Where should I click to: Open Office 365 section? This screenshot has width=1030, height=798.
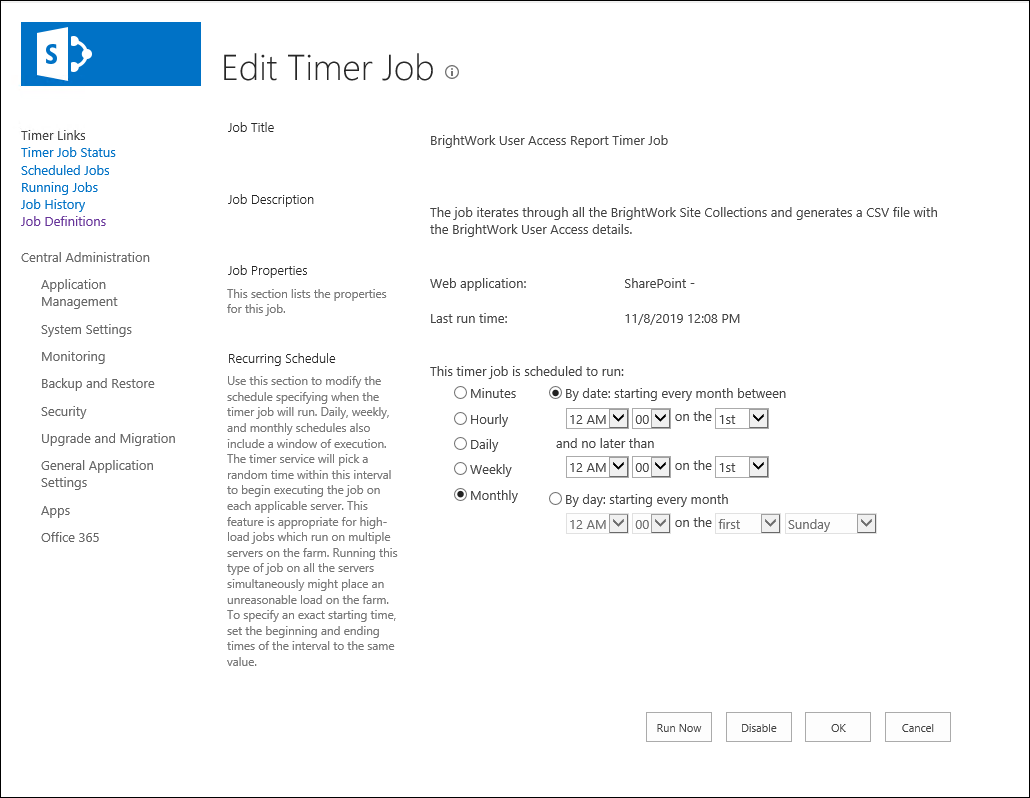[x=70, y=537]
